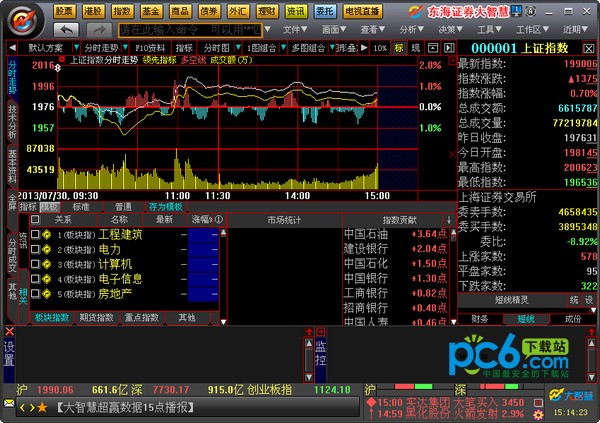Screen dimensions: 600x423
Task: Click the next news arrow in ticker
Action: point(32,408)
